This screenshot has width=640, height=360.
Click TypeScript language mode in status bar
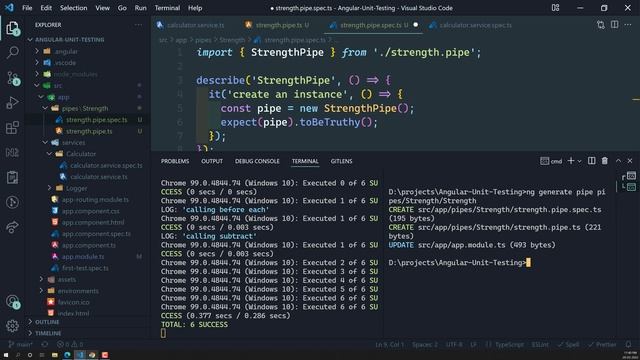(x=509, y=344)
